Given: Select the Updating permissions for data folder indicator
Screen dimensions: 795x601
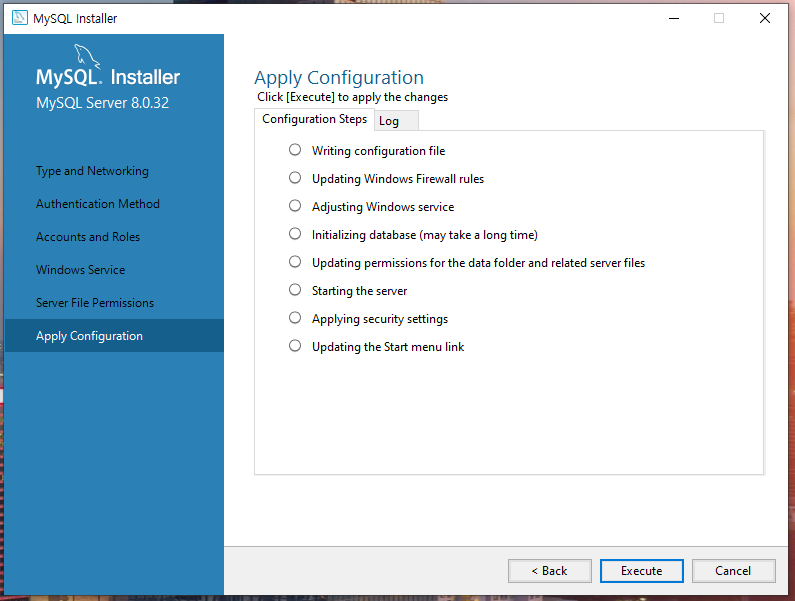Looking at the screenshot, I should (295, 262).
